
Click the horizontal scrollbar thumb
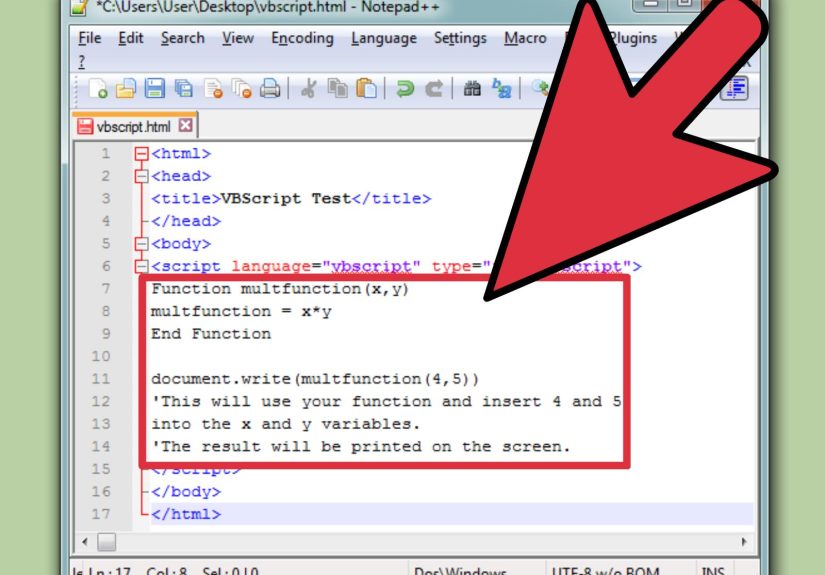pos(106,542)
